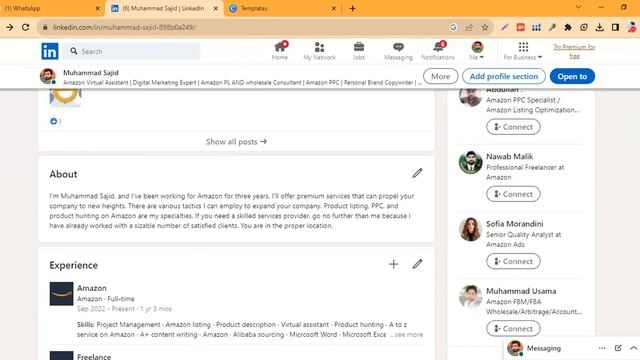Open browser profile avatar
The width and height of the screenshot is (640, 360).
pyautogui.click(x=632, y=27)
